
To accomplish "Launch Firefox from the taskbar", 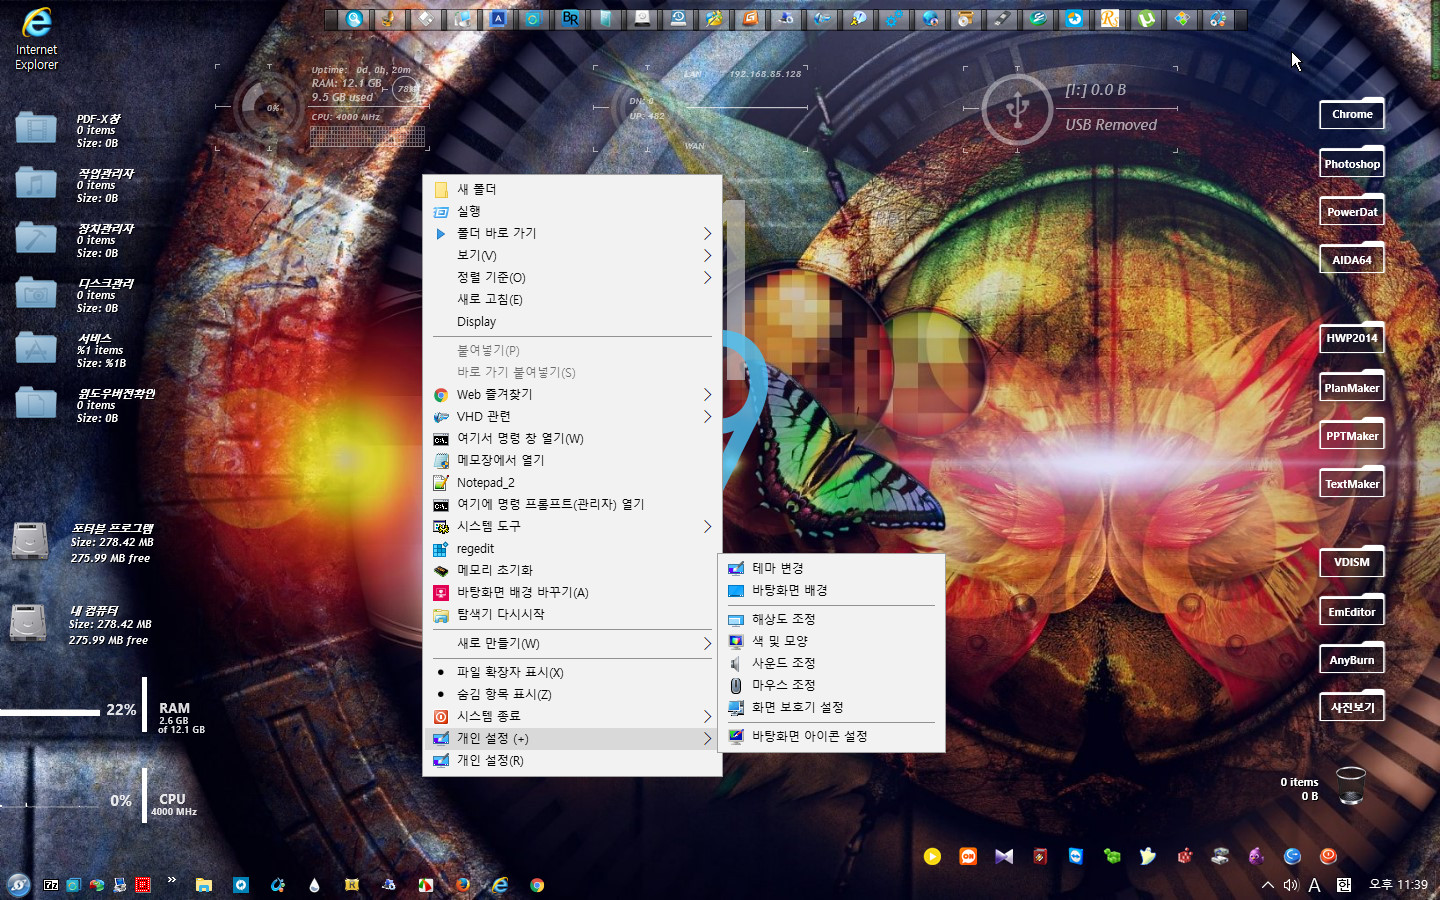I will 462,885.
